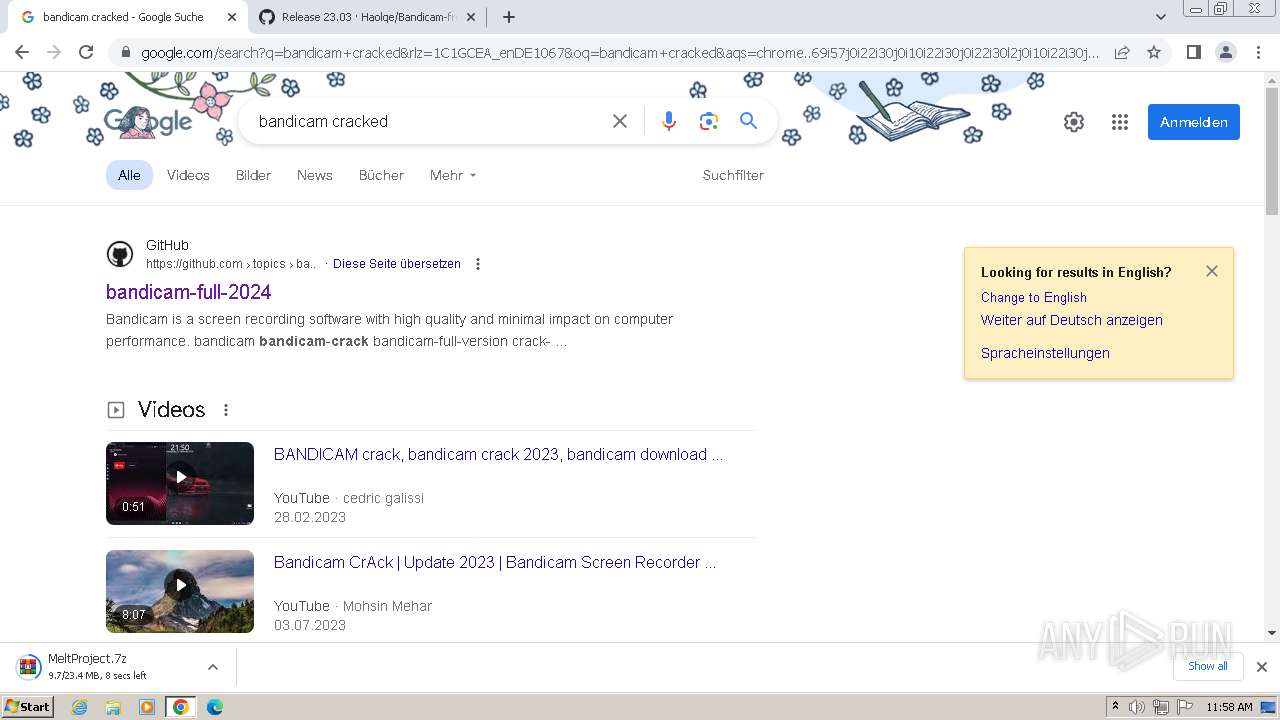1280x720 pixels.
Task: Open Google quick settings gear
Action: coord(1074,122)
